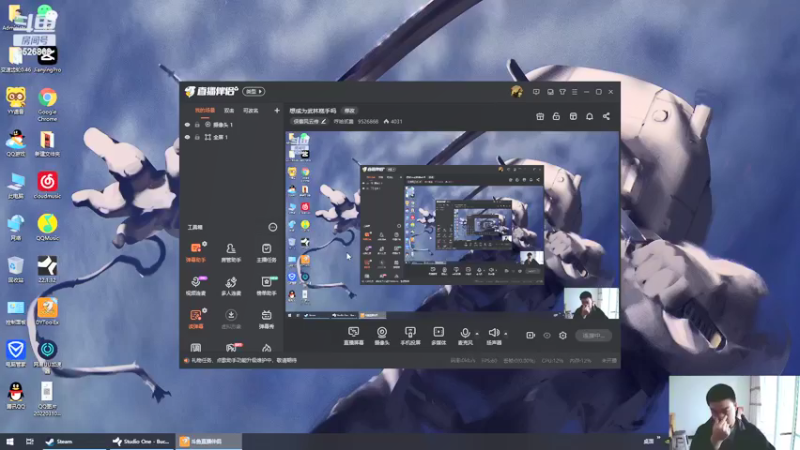Select the cloudmusic desktop icon

(47, 185)
